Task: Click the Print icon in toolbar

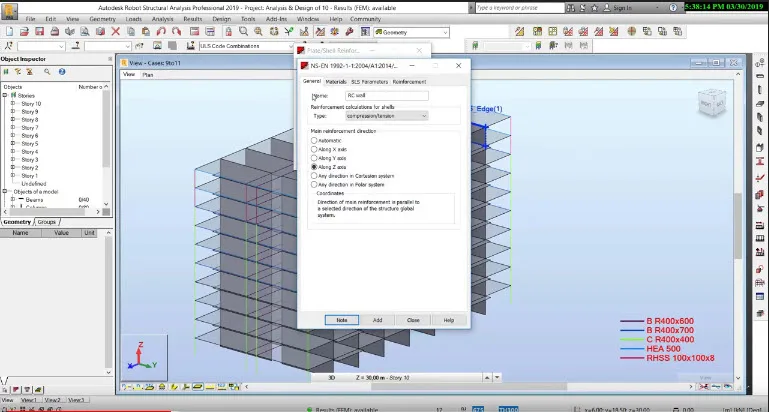Action: pyautogui.click(x=55, y=32)
